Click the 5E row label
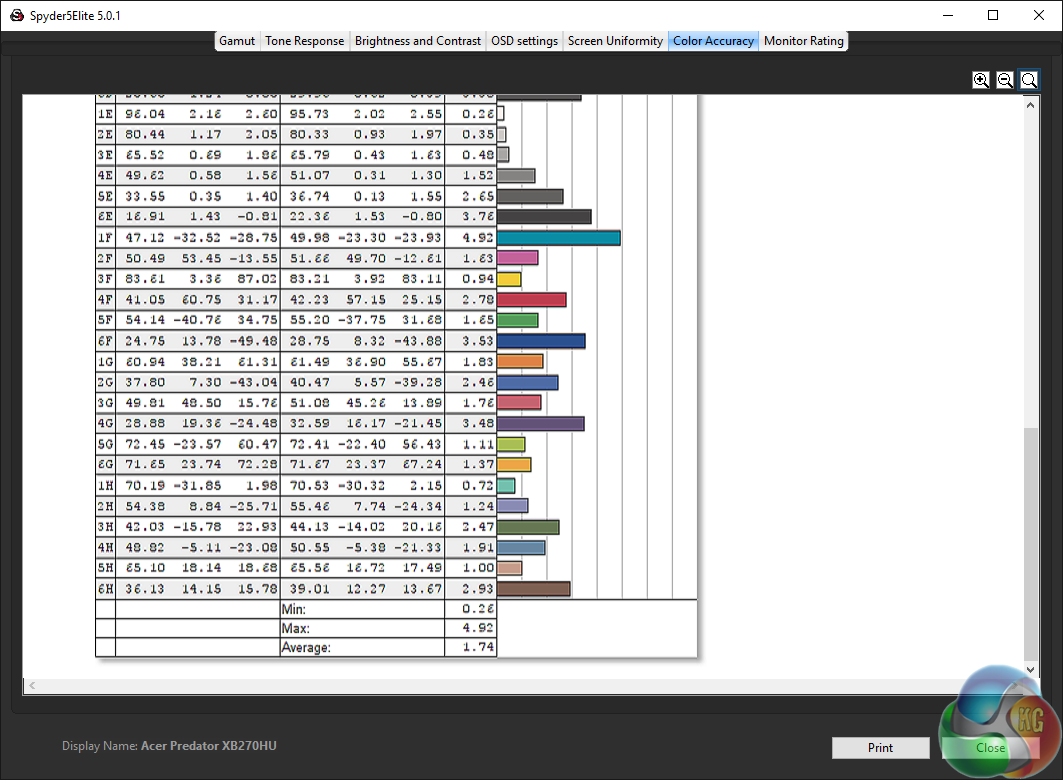The image size is (1063, 780). [106, 197]
